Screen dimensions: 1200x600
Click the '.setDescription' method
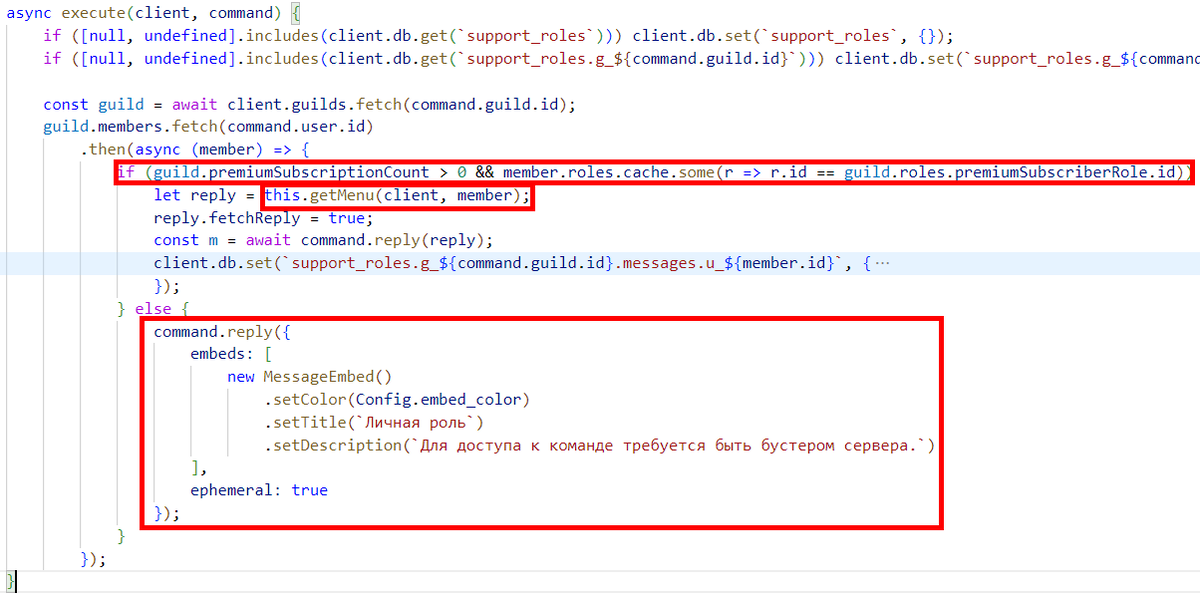point(333,445)
